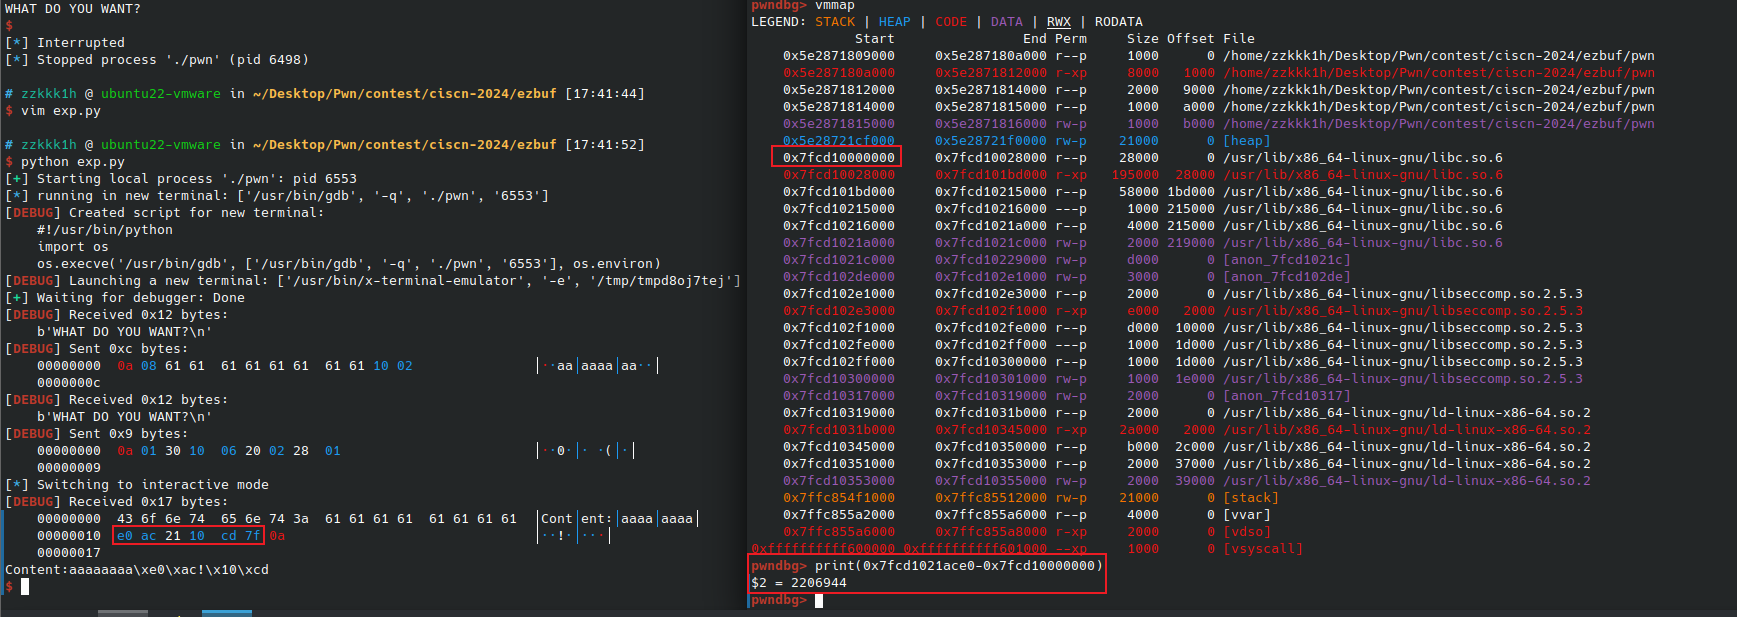Image resolution: width=1737 pixels, height=617 pixels.
Task: Click the [vdso] mapping label
Action: pos(1246,532)
